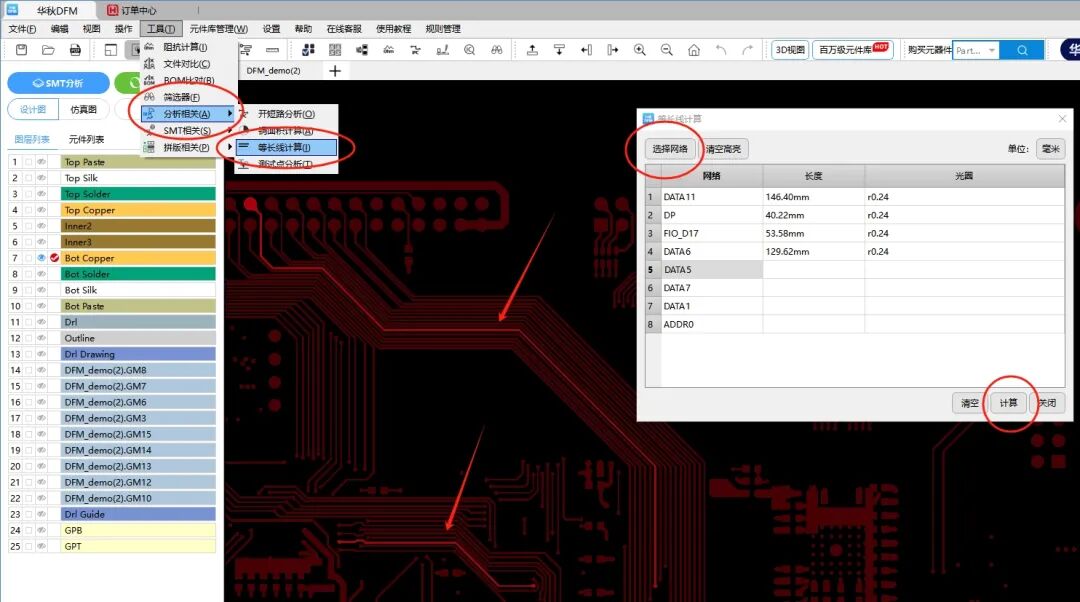Show the Top Copper layer via eye icon
The width and height of the screenshot is (1080, 602).
pos(42,210)
